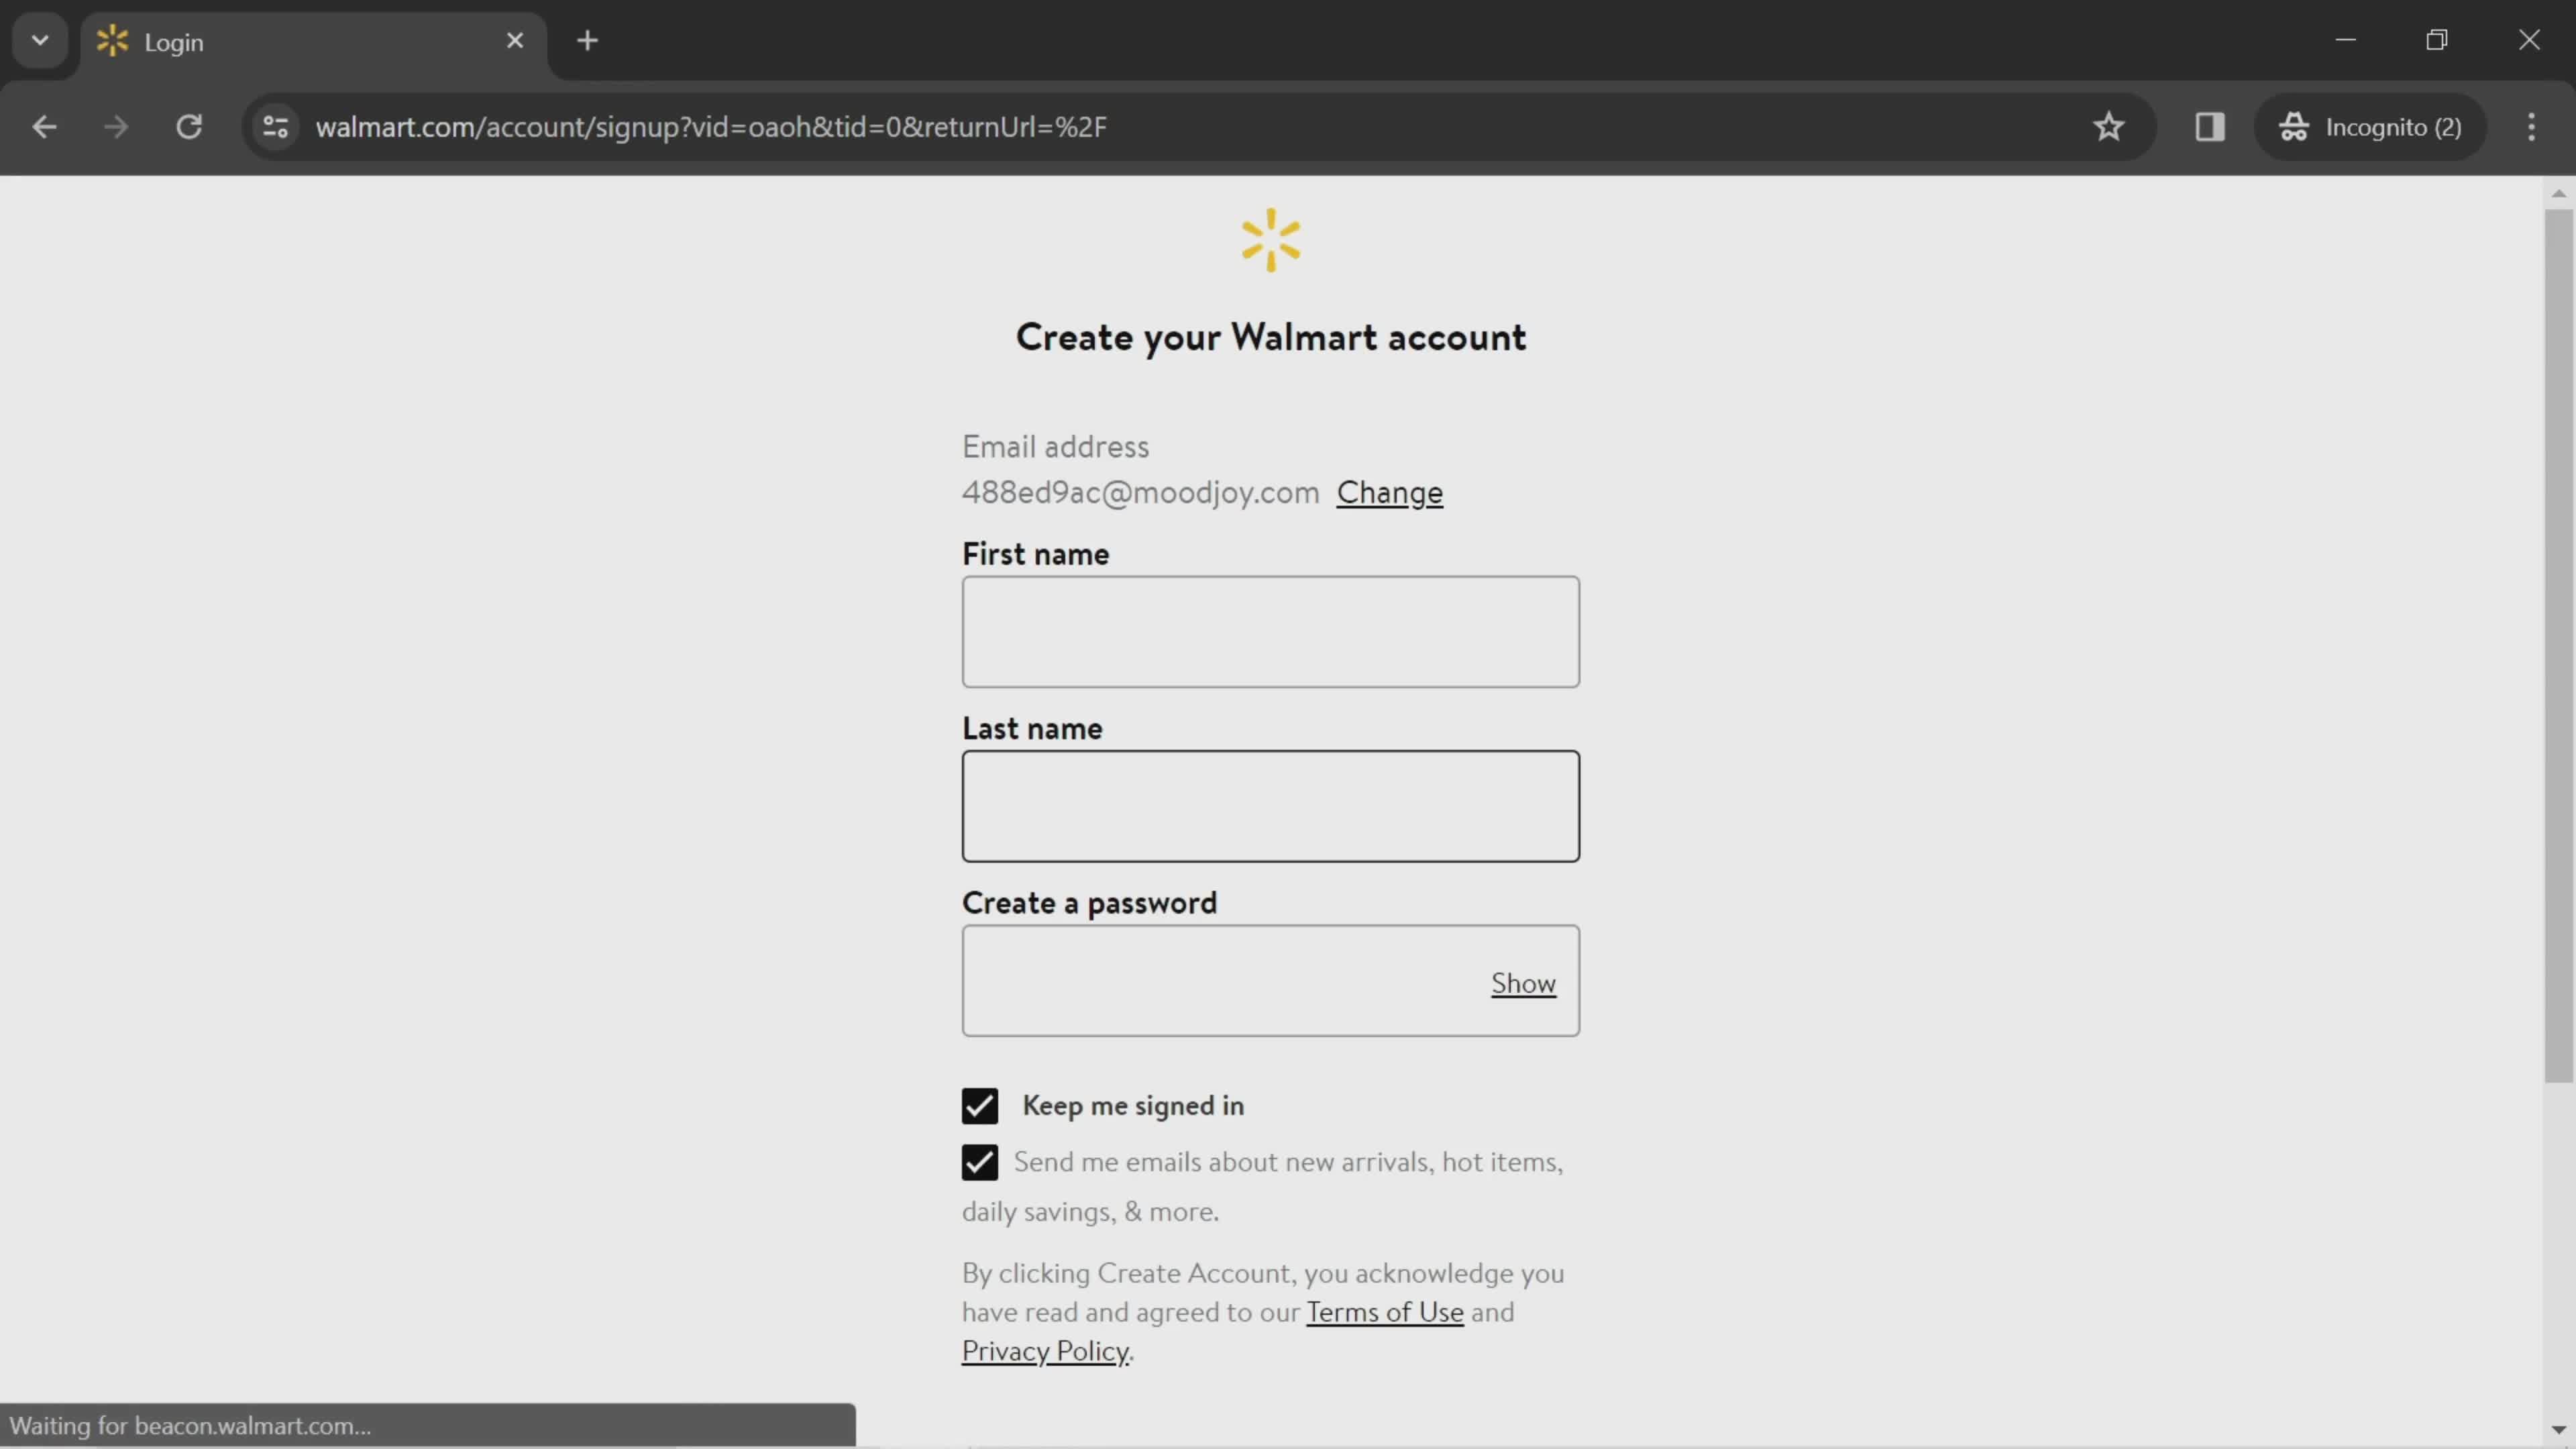Open the tab search dropdown arrow
The height and width of the screenshot is (1449, 2576).
pos(40,41)
